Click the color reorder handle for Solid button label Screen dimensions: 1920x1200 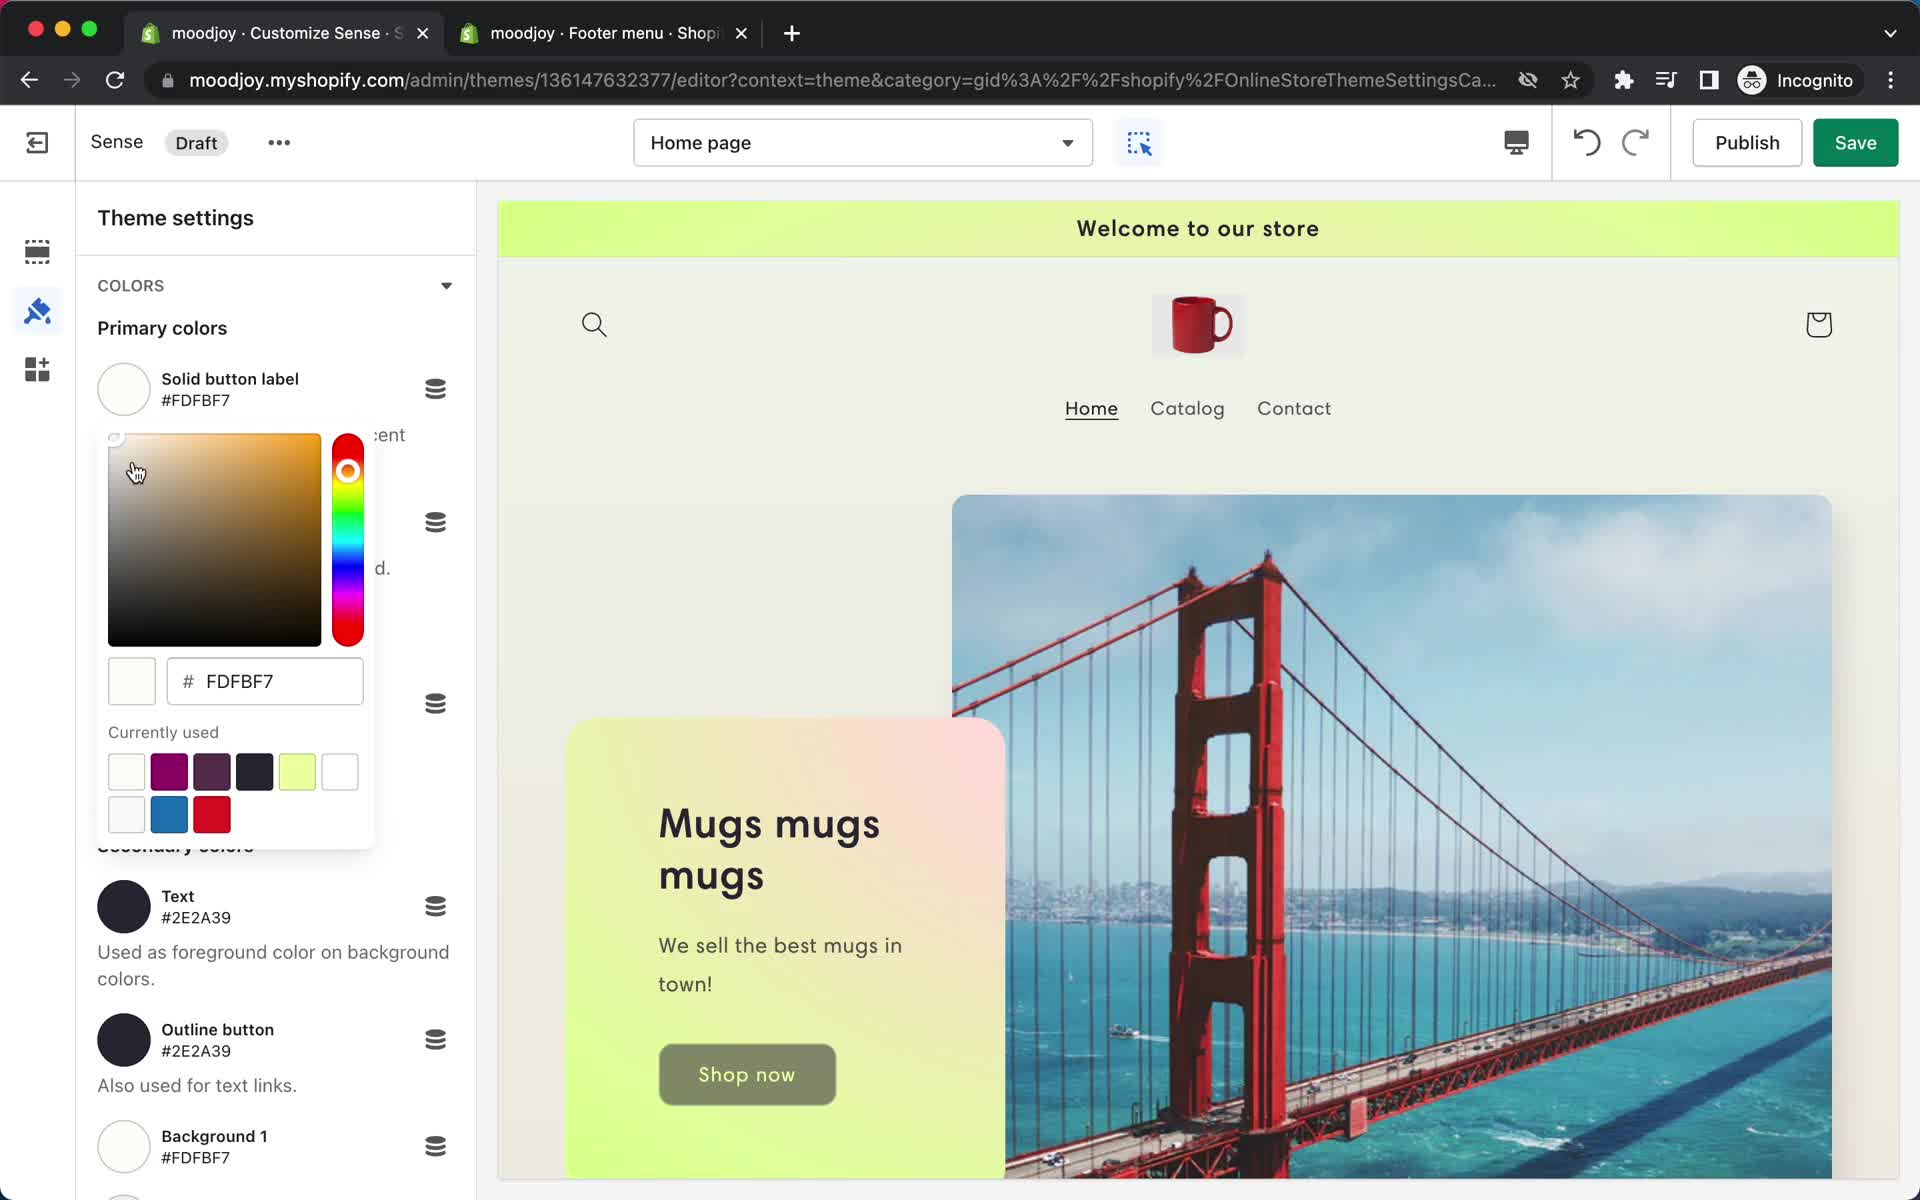pos(435,388)
